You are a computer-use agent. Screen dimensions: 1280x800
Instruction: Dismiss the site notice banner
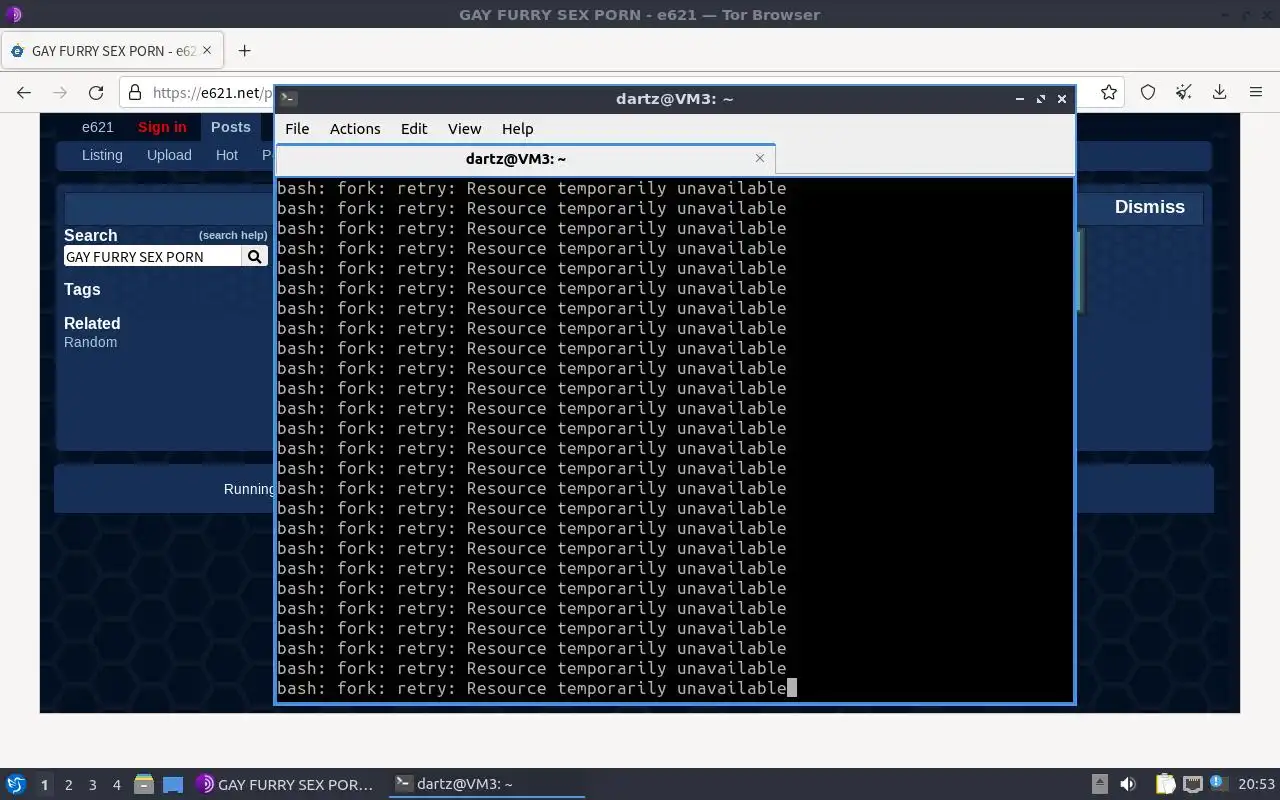pos(1150,207)
